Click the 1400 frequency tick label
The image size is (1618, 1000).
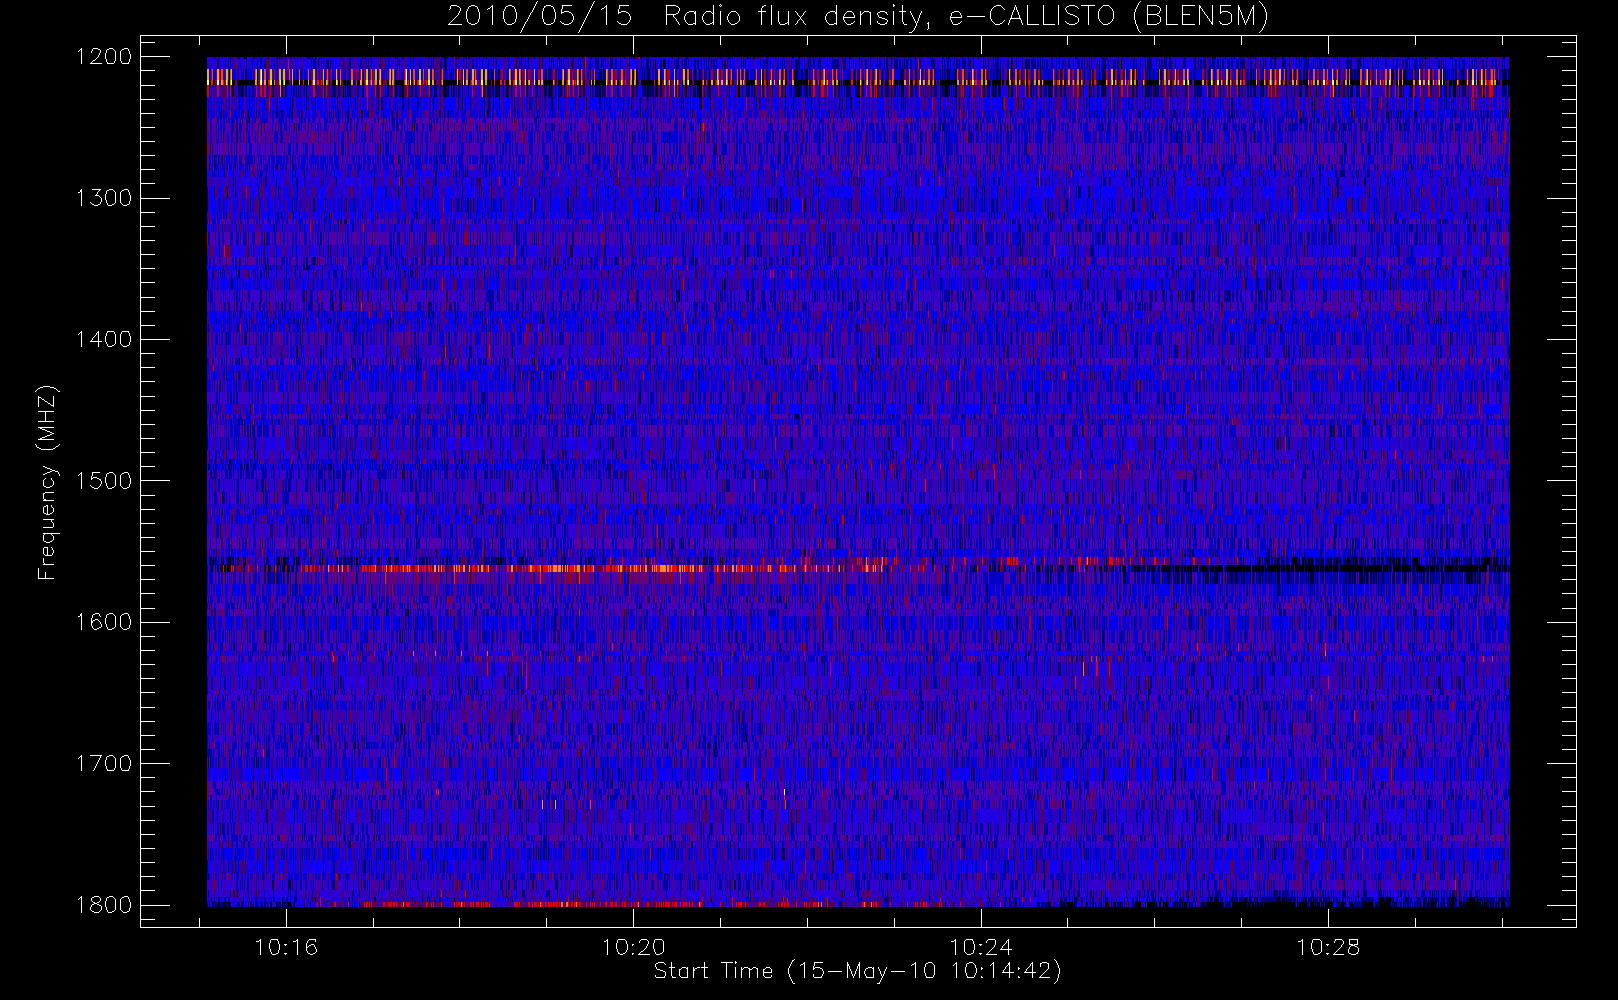pyautogui.click(x=104, y=340)
